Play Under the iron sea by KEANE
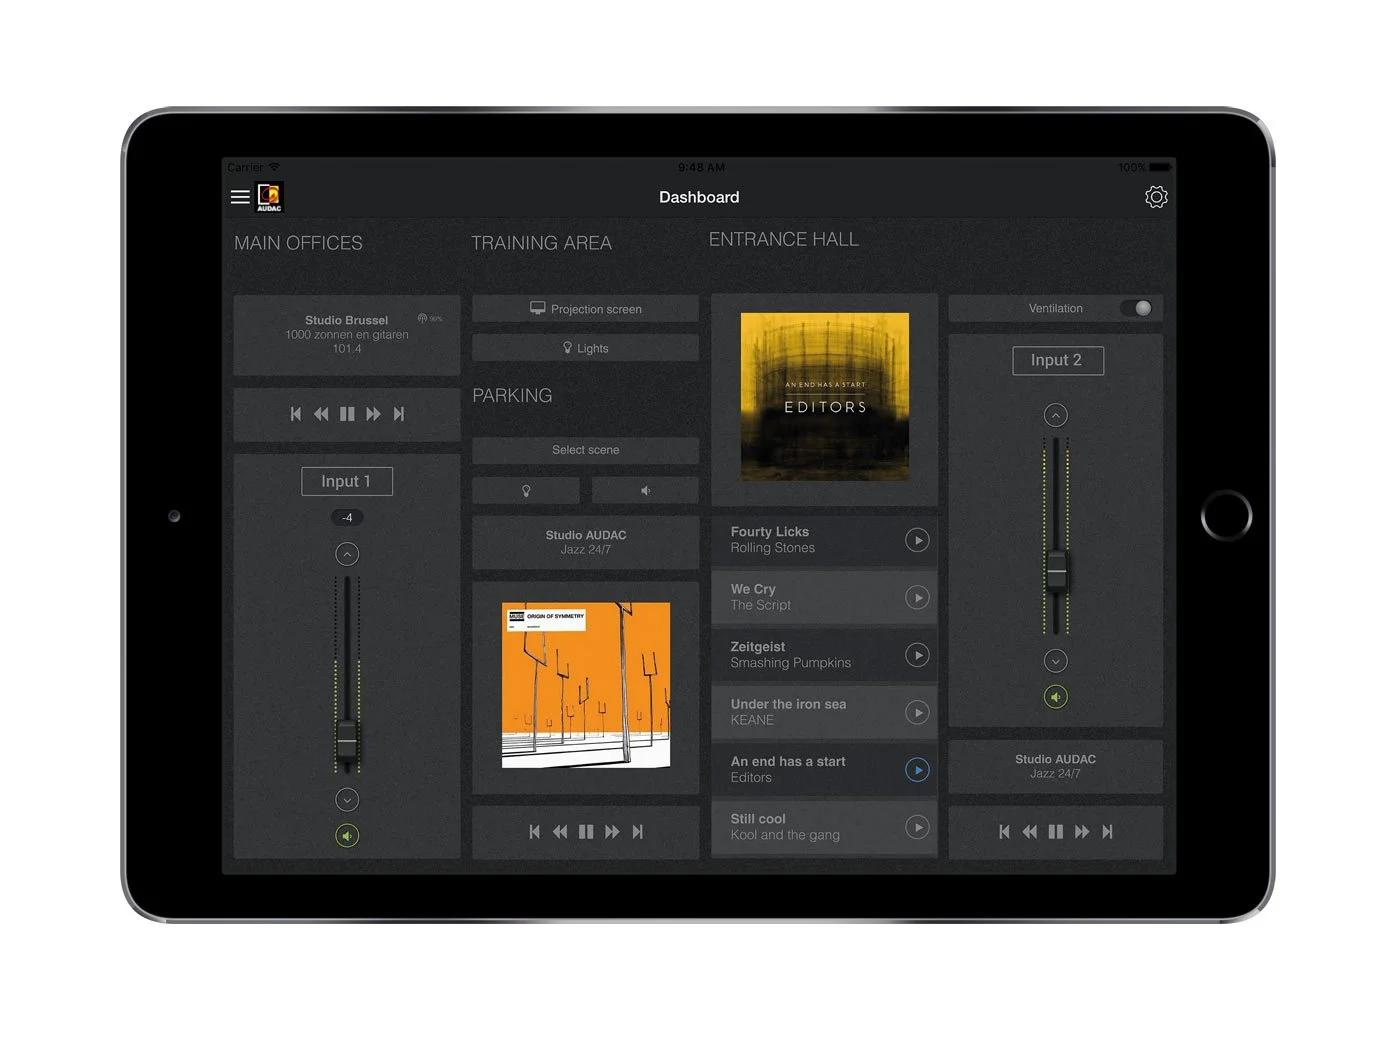The width and height of the screenshot is (1400, 1053). [x=917, y=712]
